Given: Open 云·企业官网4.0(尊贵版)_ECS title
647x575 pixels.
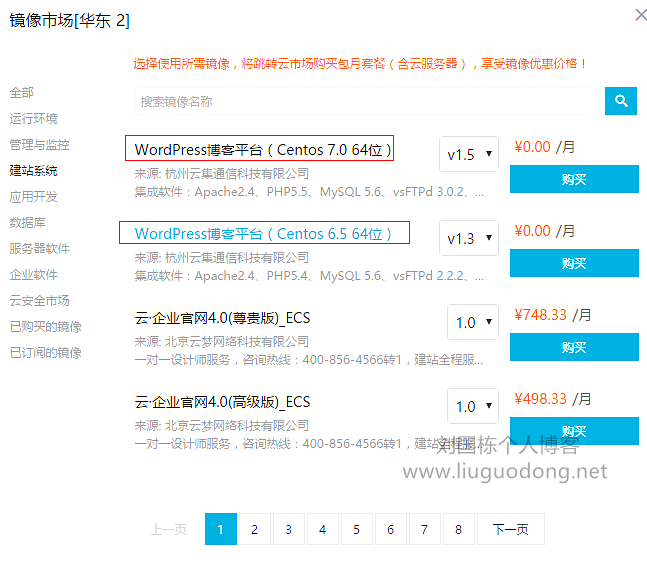Looking at the screenshot, I should [x=222, y=318].
